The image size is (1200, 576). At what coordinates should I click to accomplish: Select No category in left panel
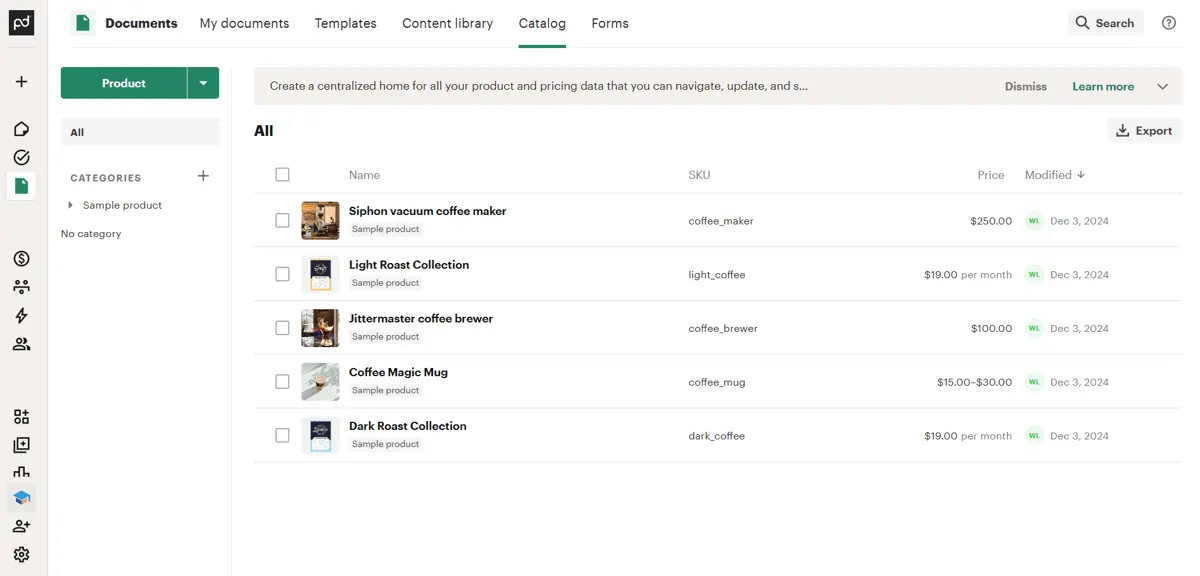tap(91, 234)
